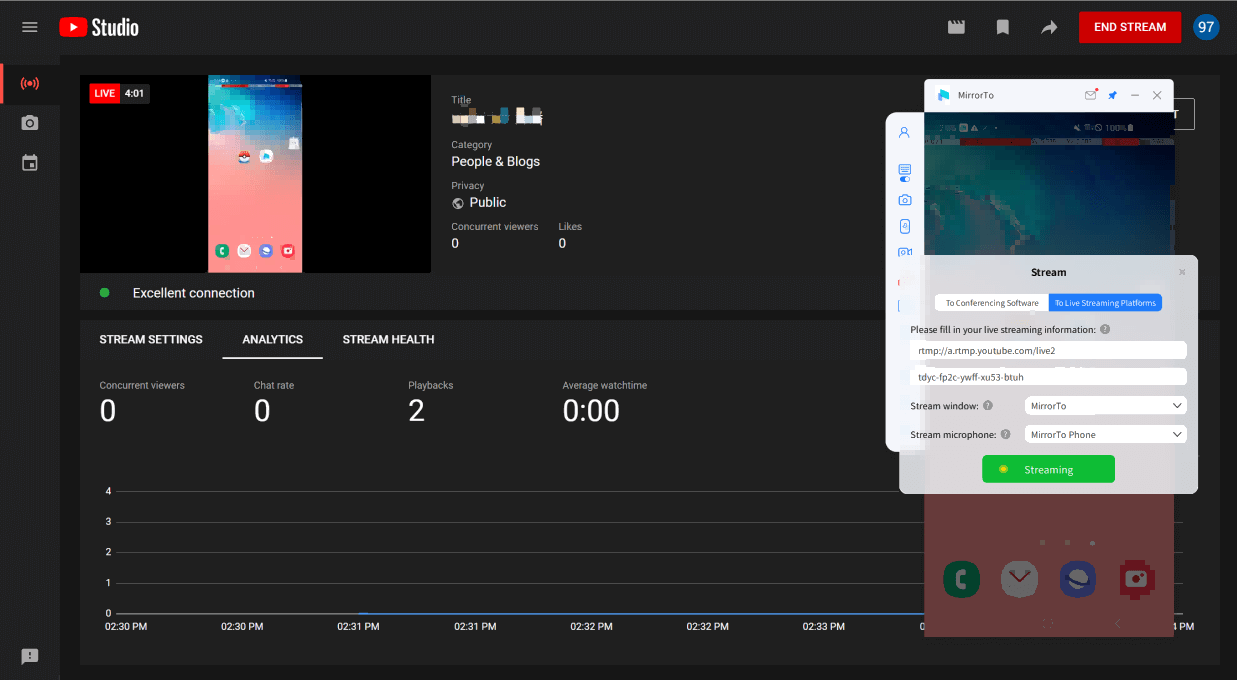Click the clapperboard create clip icon

click(x=957, y=27)
